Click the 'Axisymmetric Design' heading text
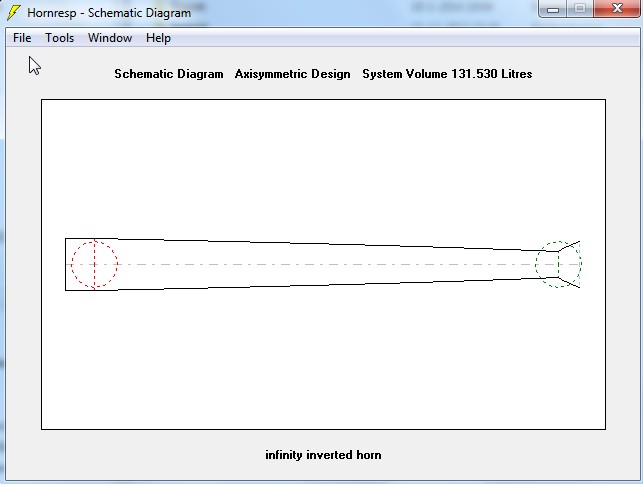The width and height of the screenshot is (643, 484). pos(292,74)
